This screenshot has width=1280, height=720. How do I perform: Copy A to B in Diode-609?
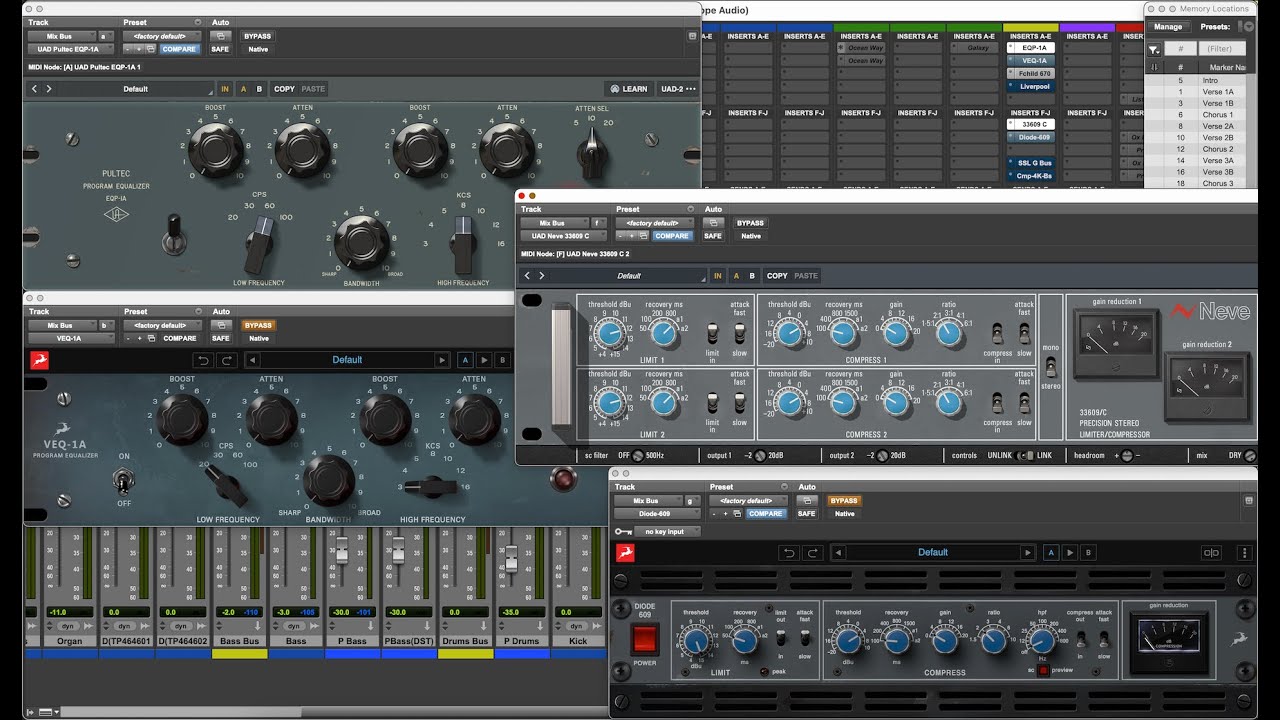click(1070, 552)
